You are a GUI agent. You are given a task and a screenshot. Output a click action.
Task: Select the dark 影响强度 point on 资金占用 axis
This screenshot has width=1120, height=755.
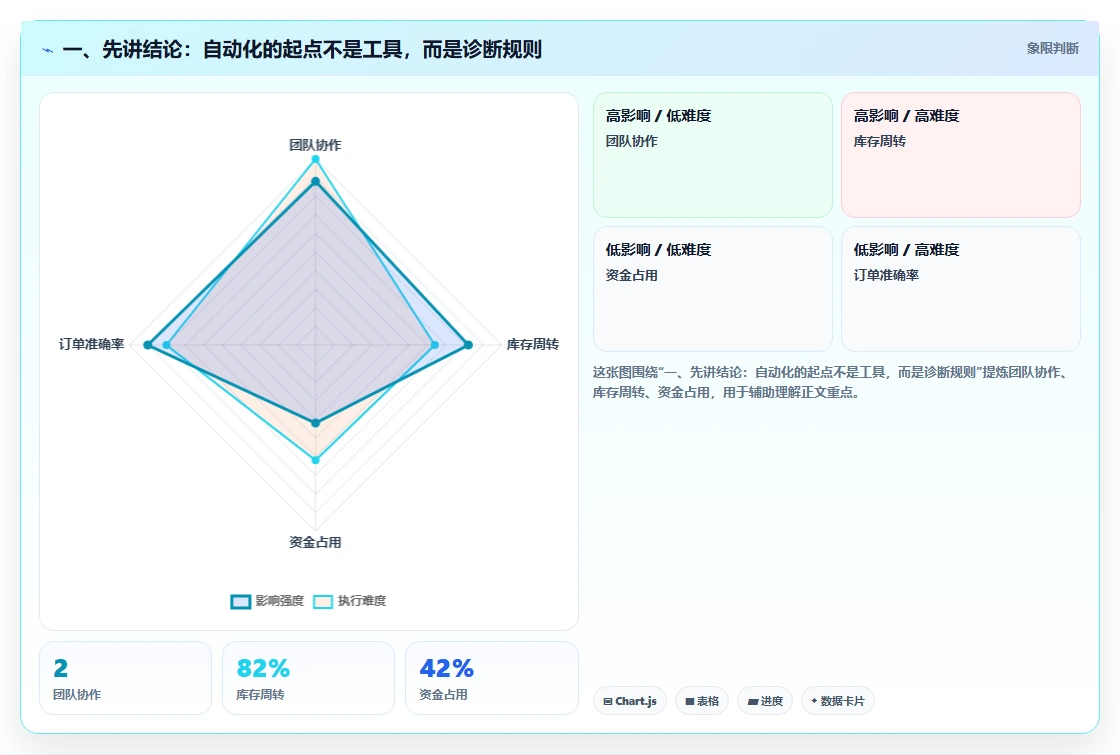coord(315,423)
